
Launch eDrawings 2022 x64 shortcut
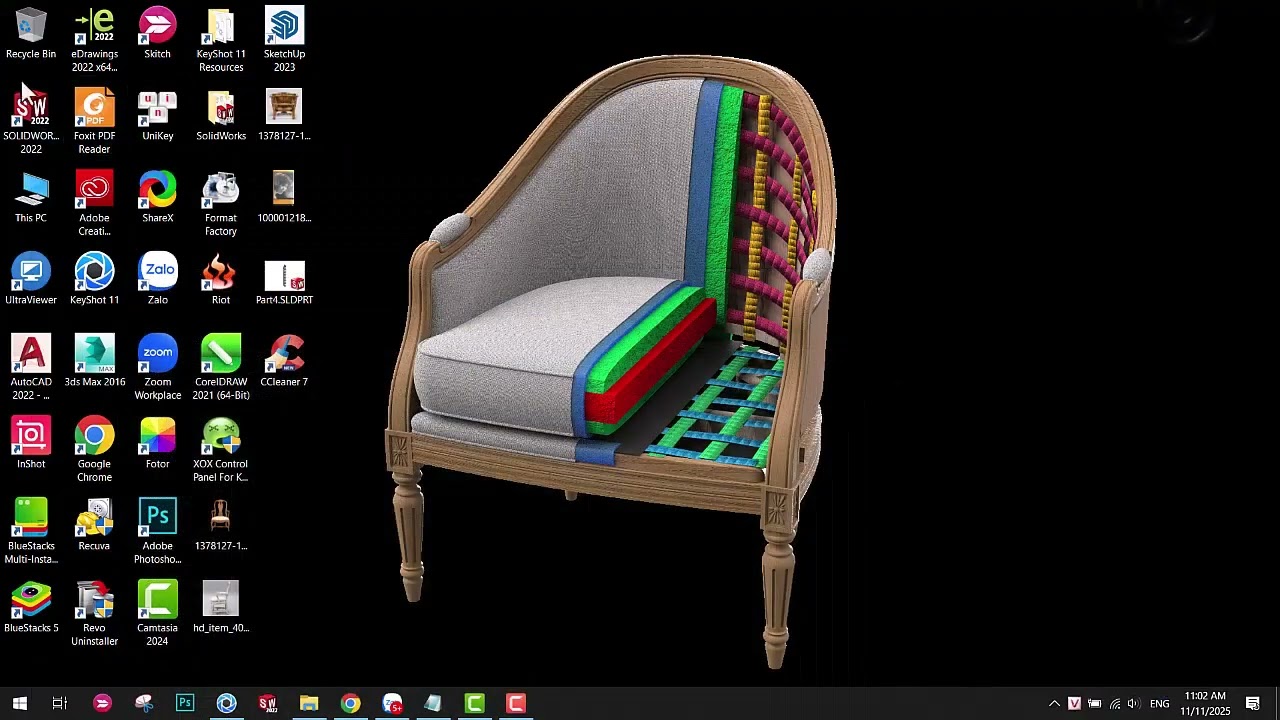pyautogui.click(x=94, y=40)
